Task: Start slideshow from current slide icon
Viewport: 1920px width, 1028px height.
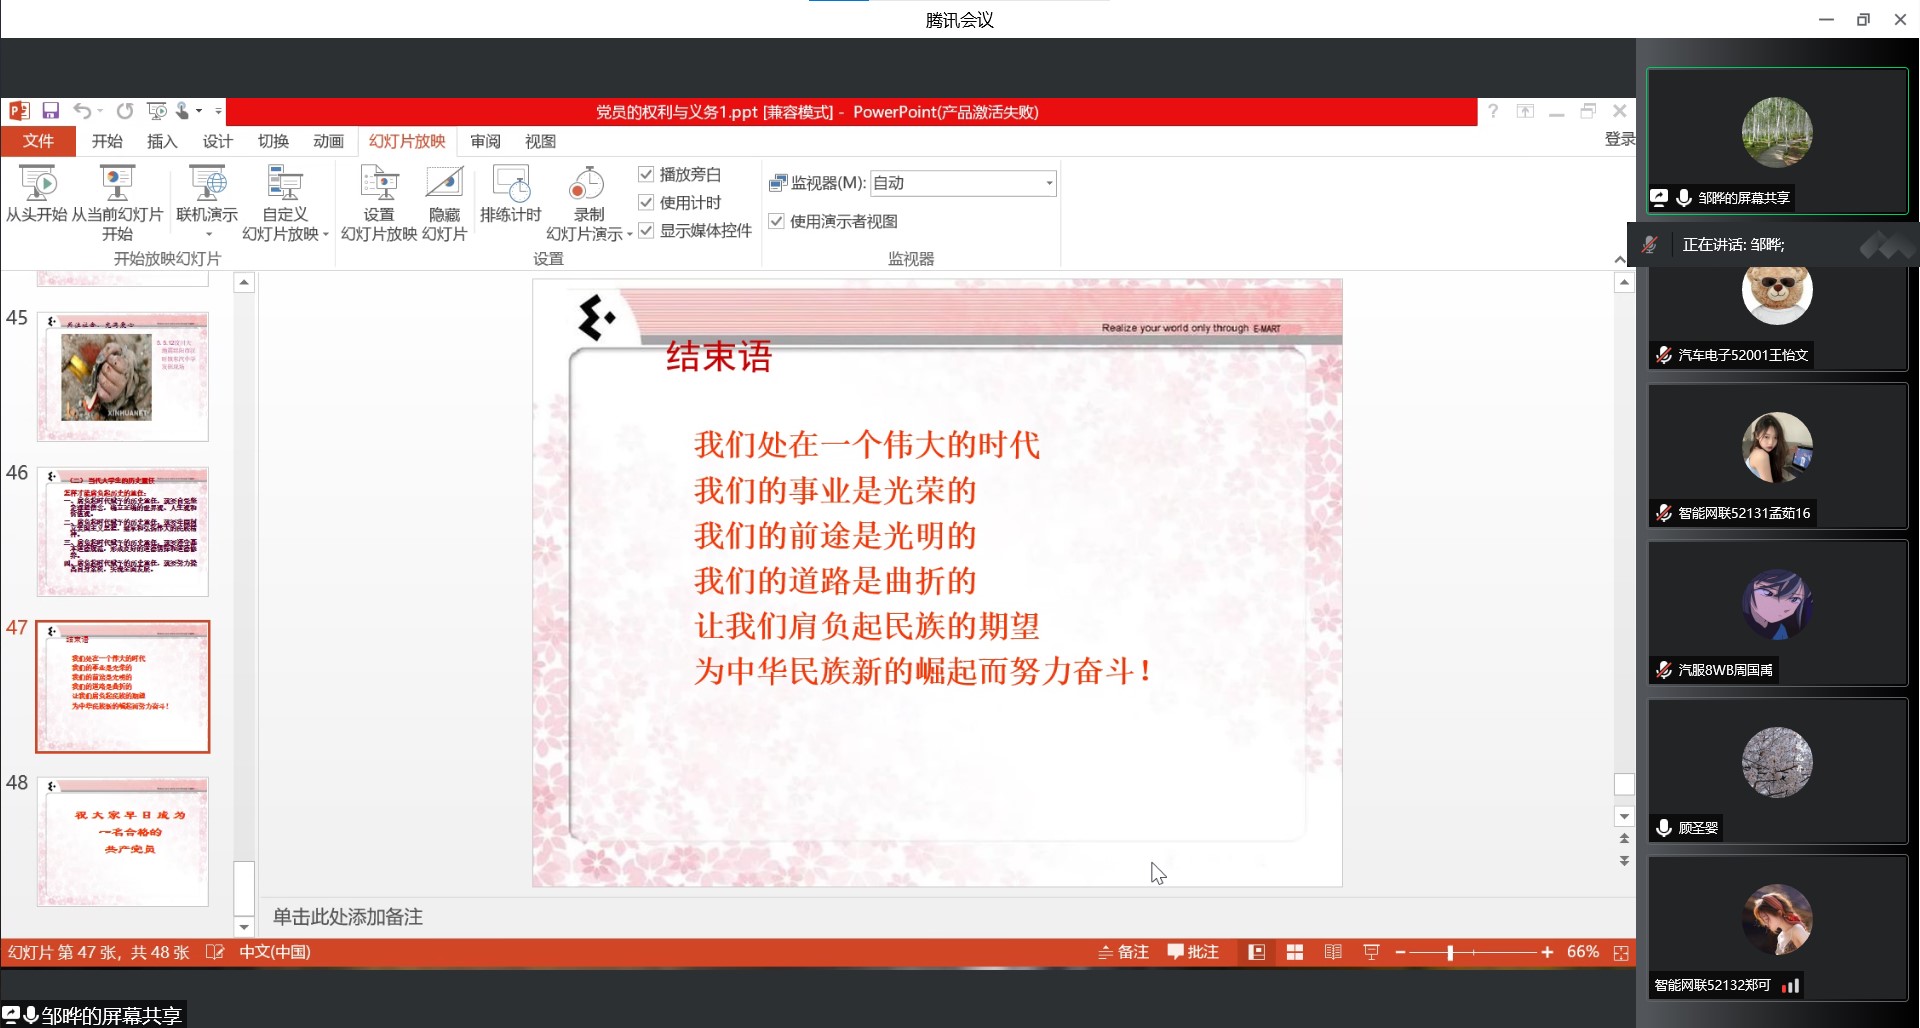Action: click(x=117, y=185)
